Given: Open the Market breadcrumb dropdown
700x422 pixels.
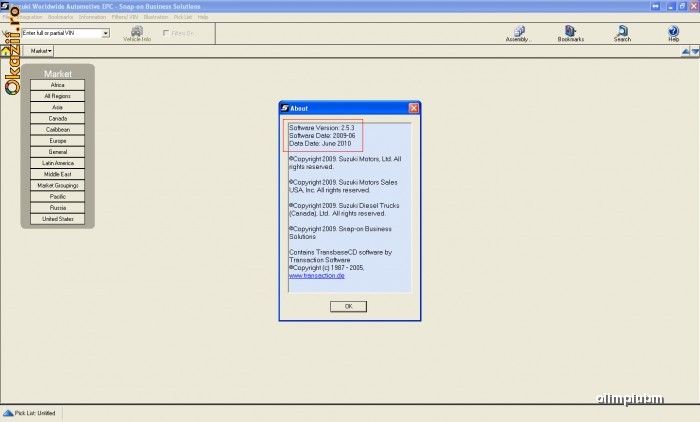Looking at the screenshot, I should [41, 51].
